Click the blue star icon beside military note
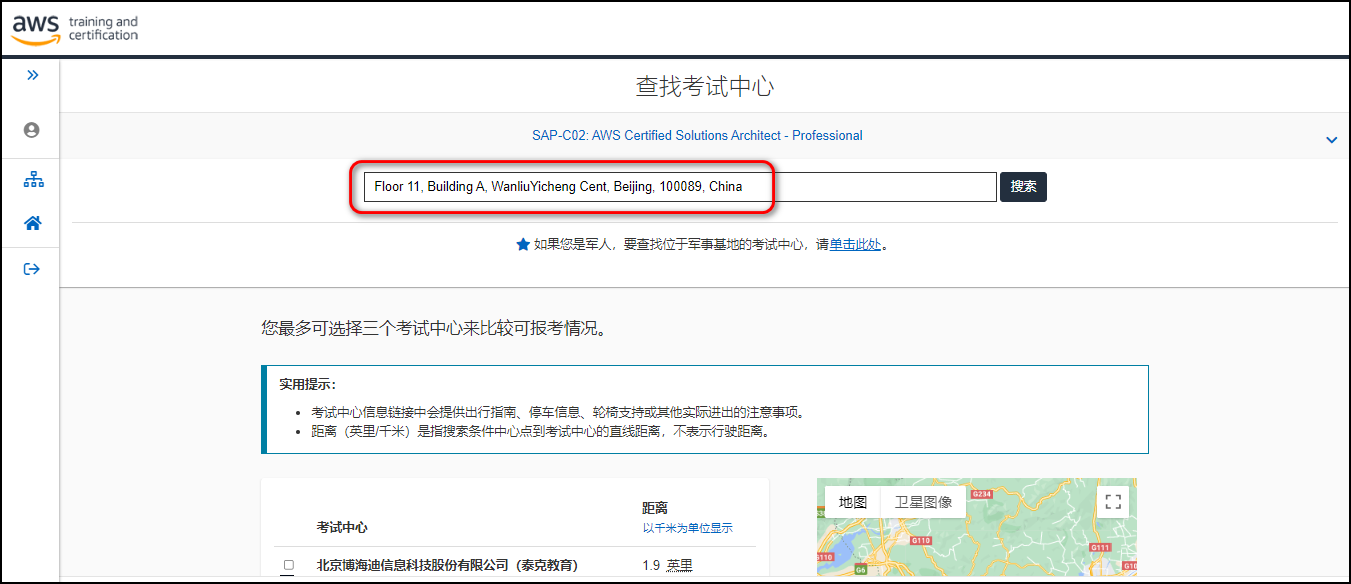 coord(523,244)
